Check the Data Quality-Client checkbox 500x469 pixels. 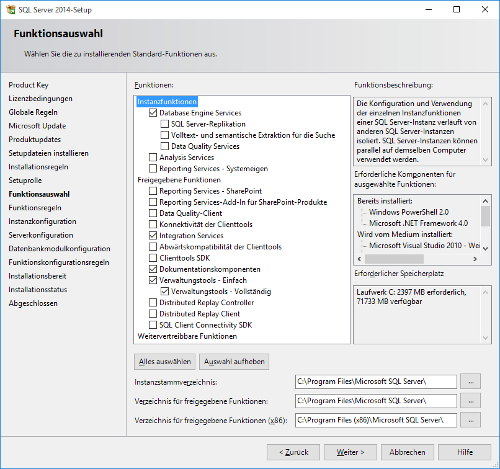pos(153,213)
